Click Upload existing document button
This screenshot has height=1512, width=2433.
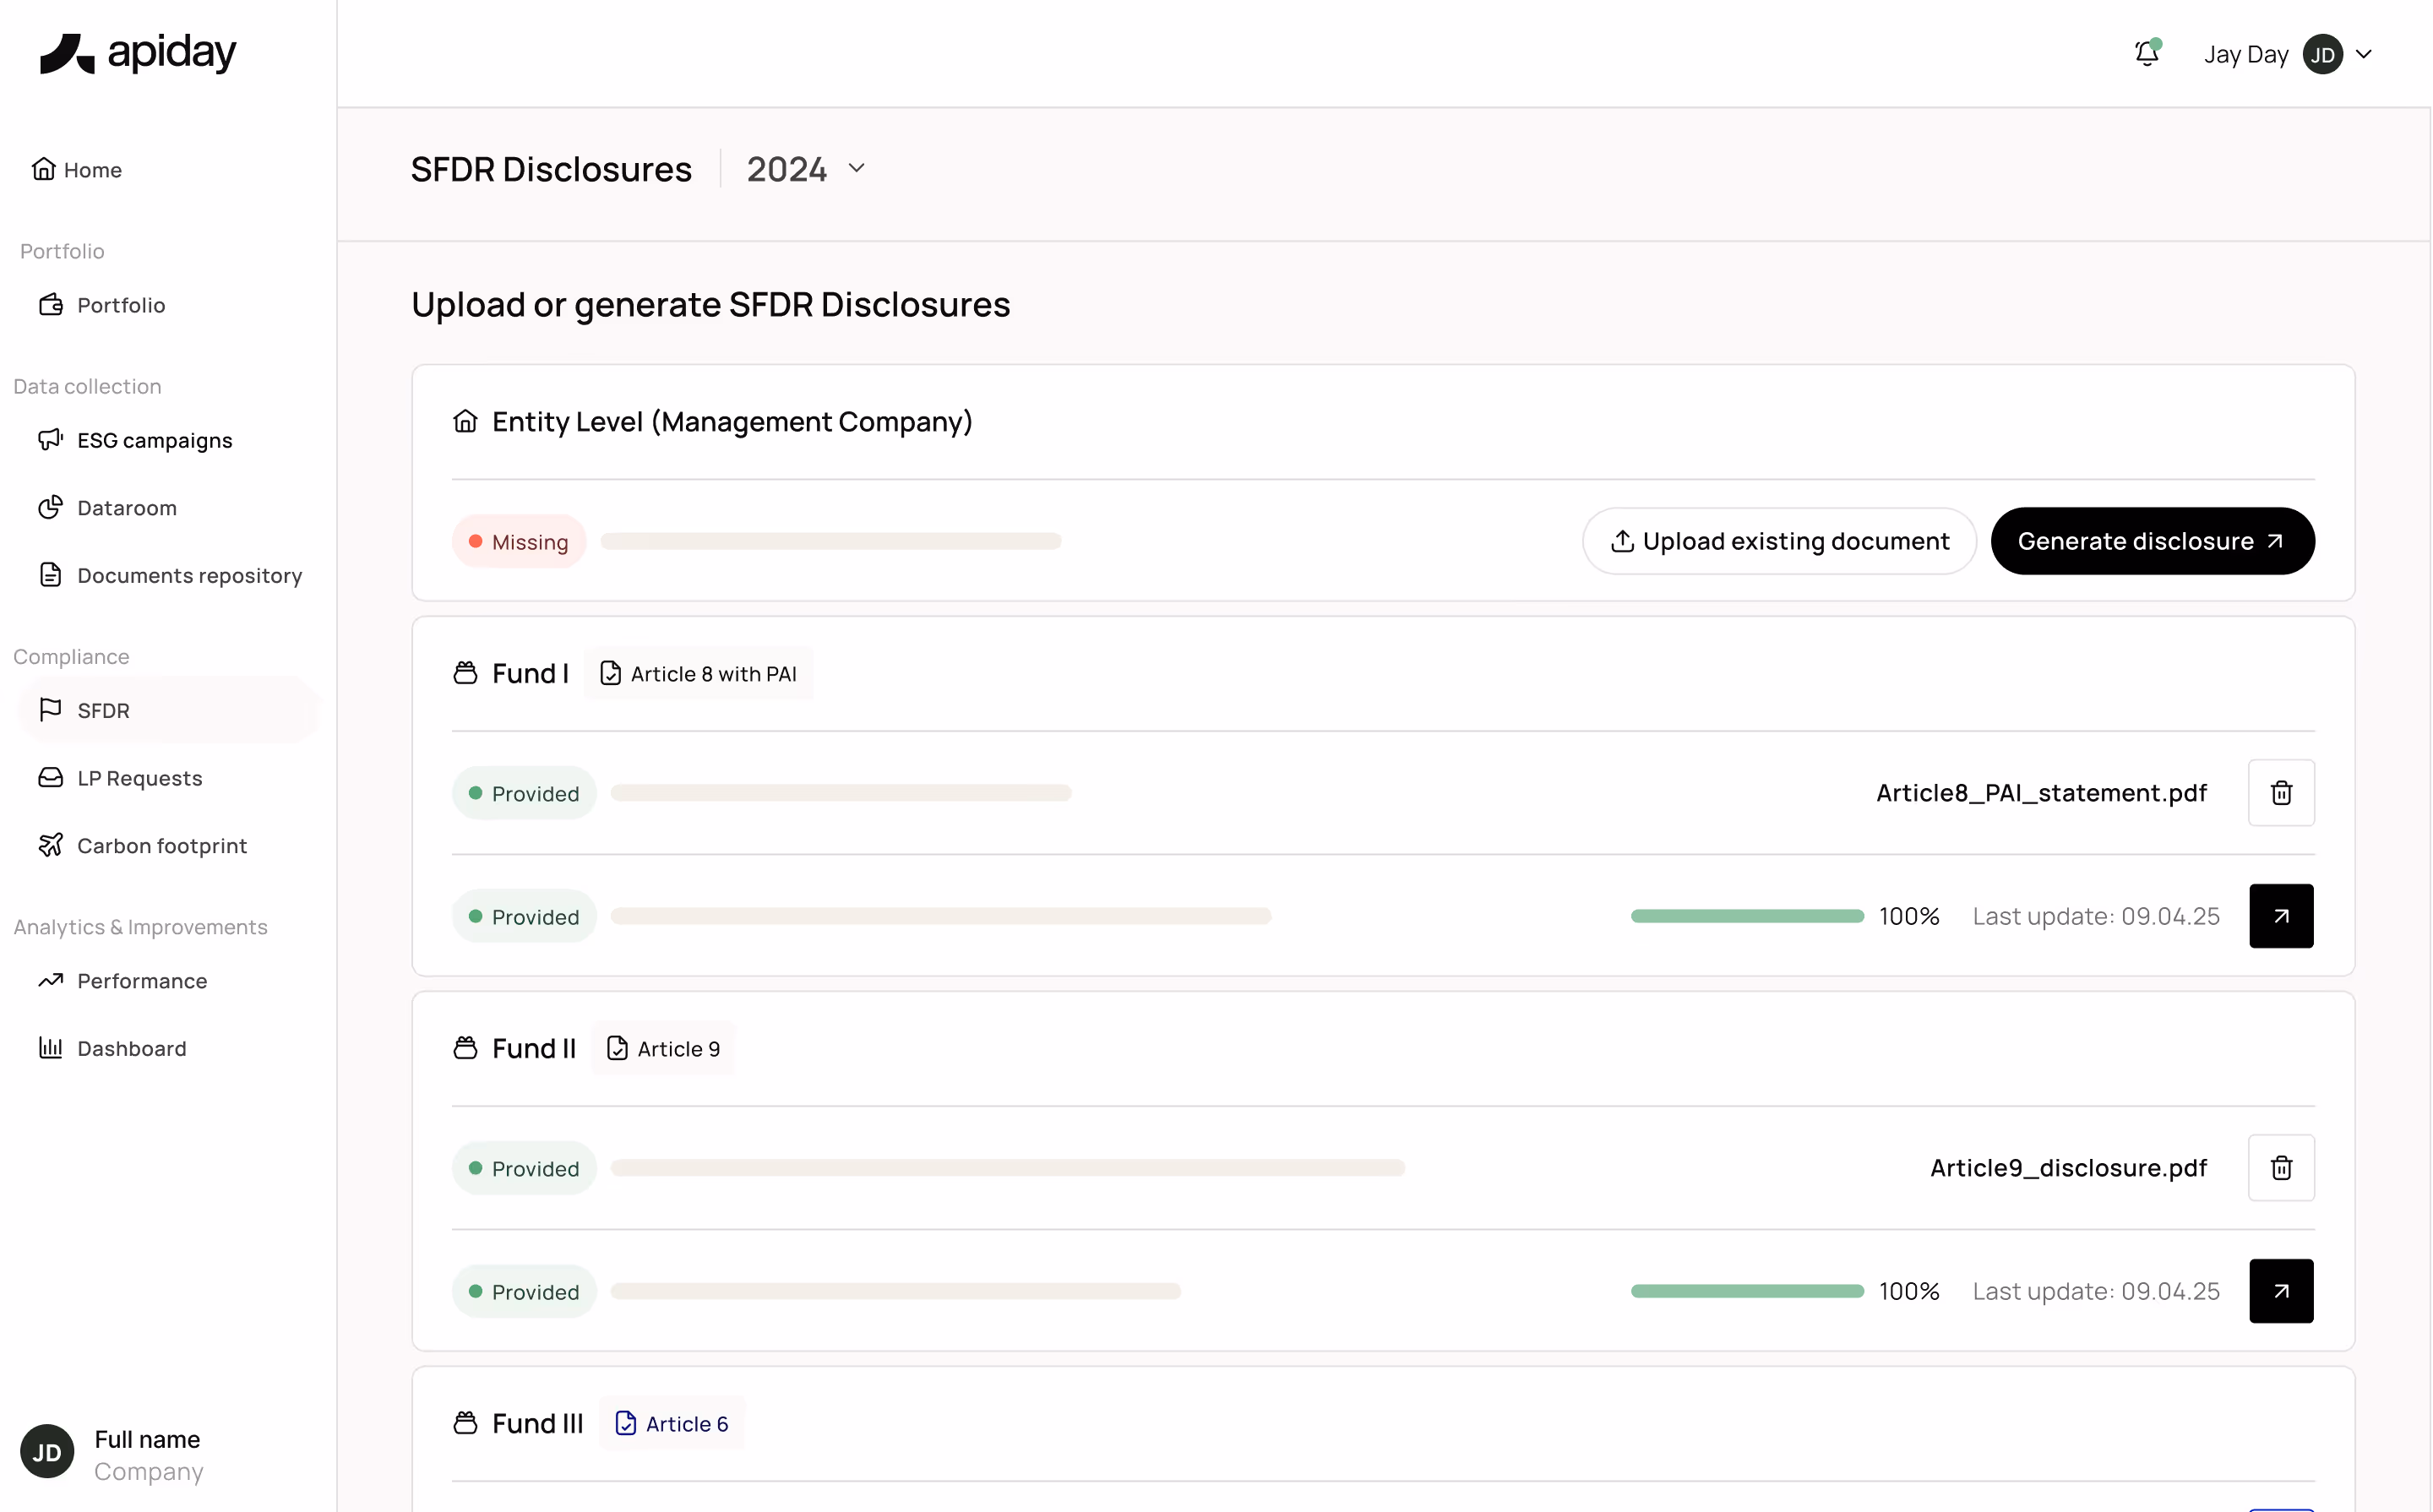point(1778,541)
